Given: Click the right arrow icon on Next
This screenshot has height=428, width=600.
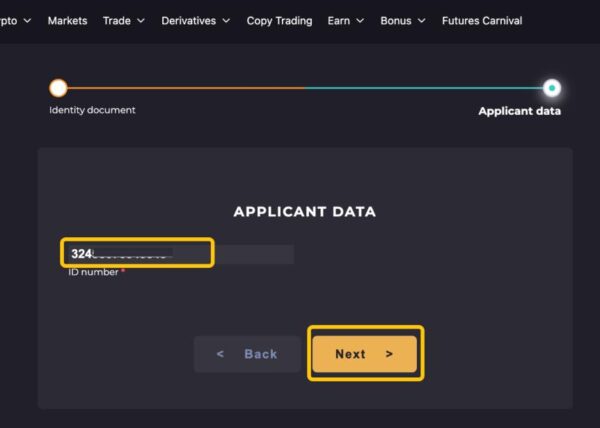Looking at the screenshot, I should pos(389,354).
